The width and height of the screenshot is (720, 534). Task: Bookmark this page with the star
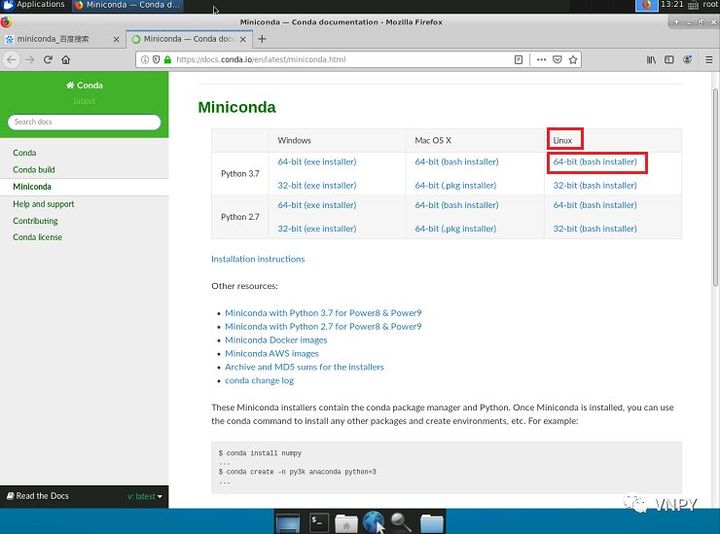click(x=573, y=60)
